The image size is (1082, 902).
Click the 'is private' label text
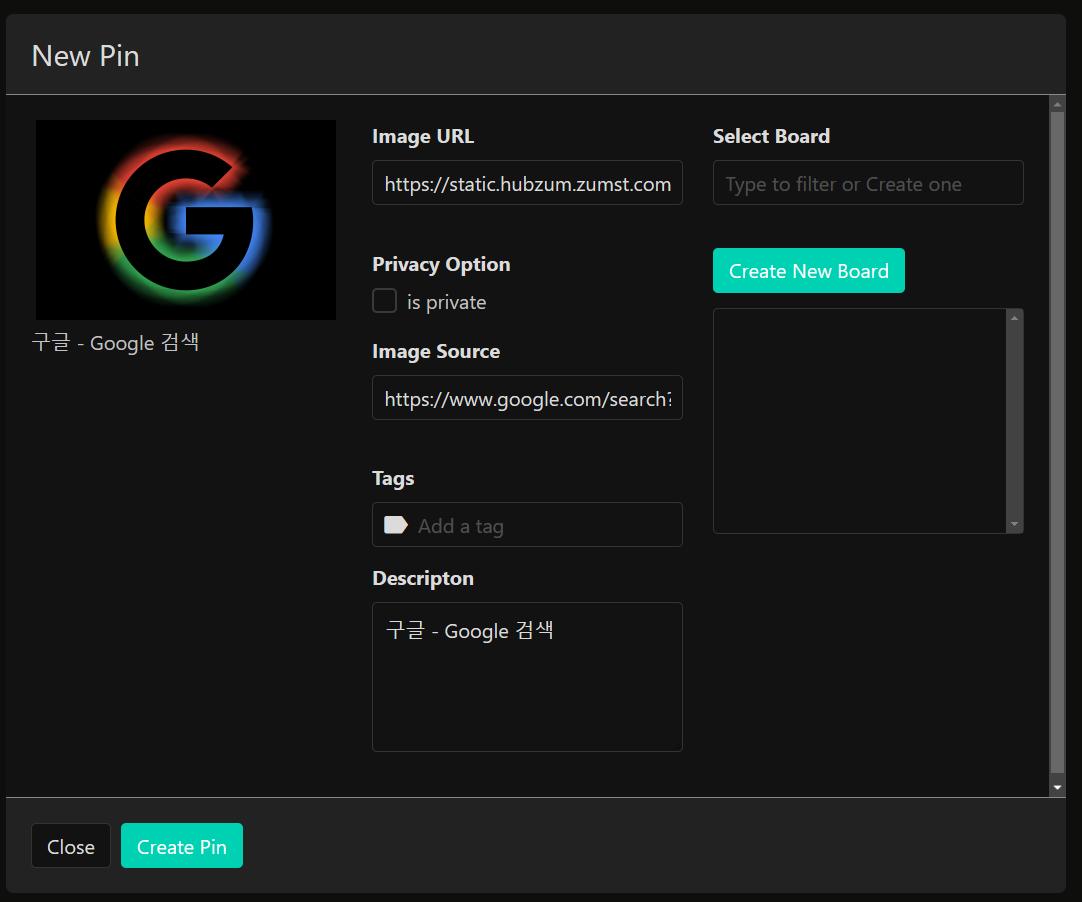446,302
